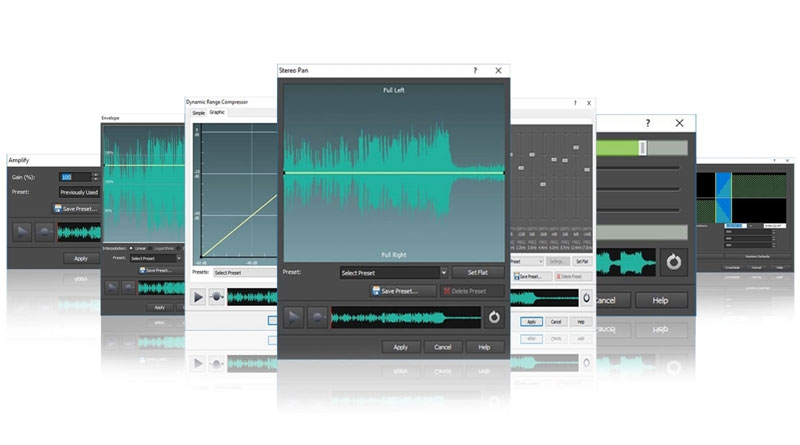800x445 pixels.
Task: Click the Full Left label in Stereo Pan
Action: coord(394,90)
